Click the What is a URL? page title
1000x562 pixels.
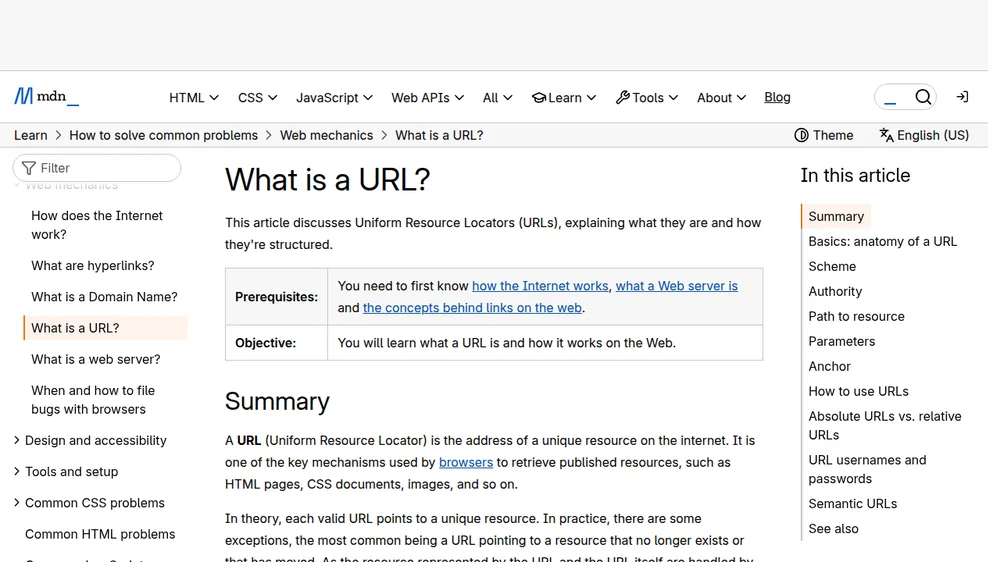tap(327, 180)
